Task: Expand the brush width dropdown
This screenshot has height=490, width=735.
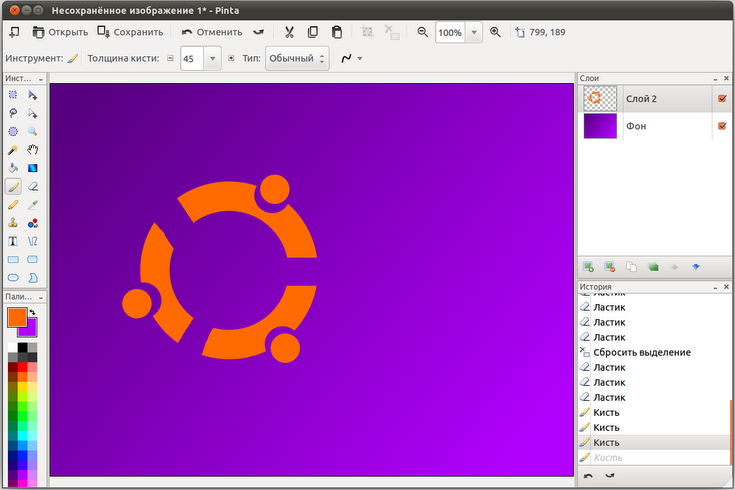Action: (212, 59)
